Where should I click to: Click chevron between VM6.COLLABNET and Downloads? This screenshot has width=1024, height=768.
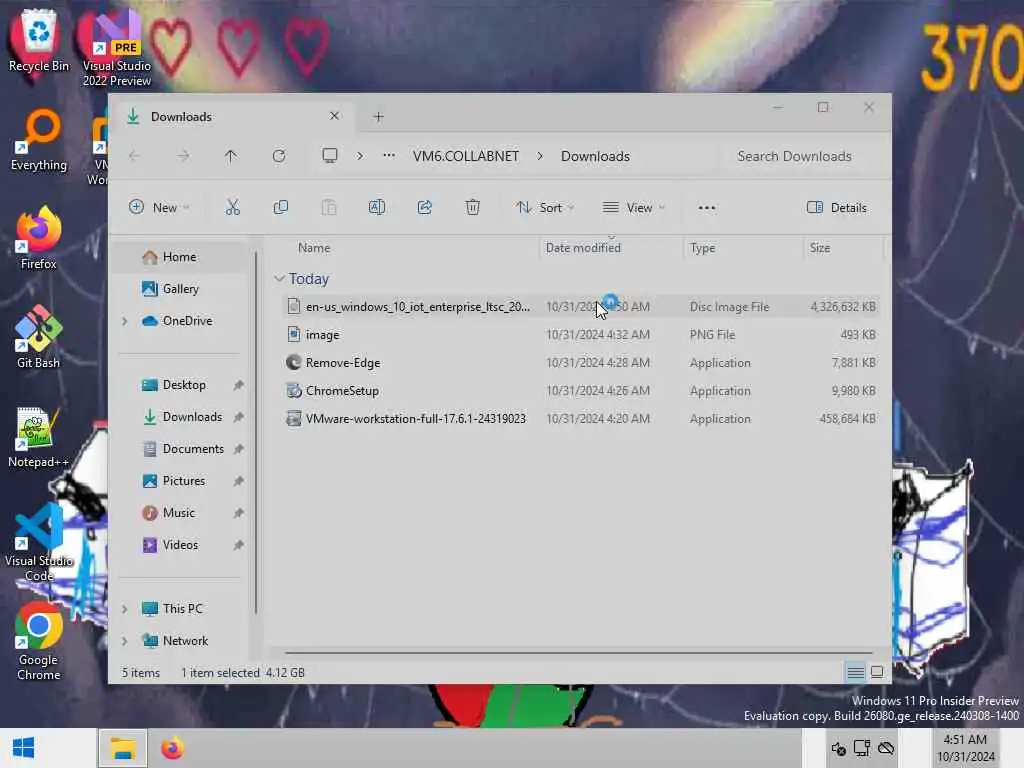click(540, 156)
